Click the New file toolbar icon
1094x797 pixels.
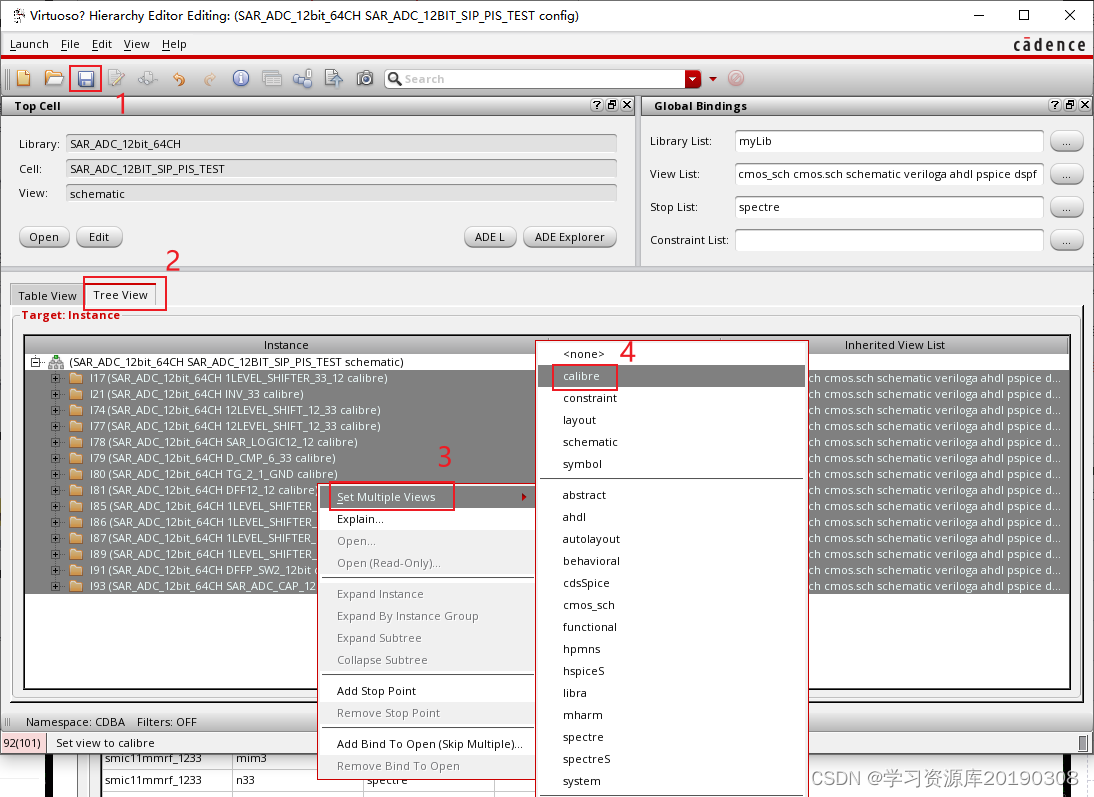point(23,78)
